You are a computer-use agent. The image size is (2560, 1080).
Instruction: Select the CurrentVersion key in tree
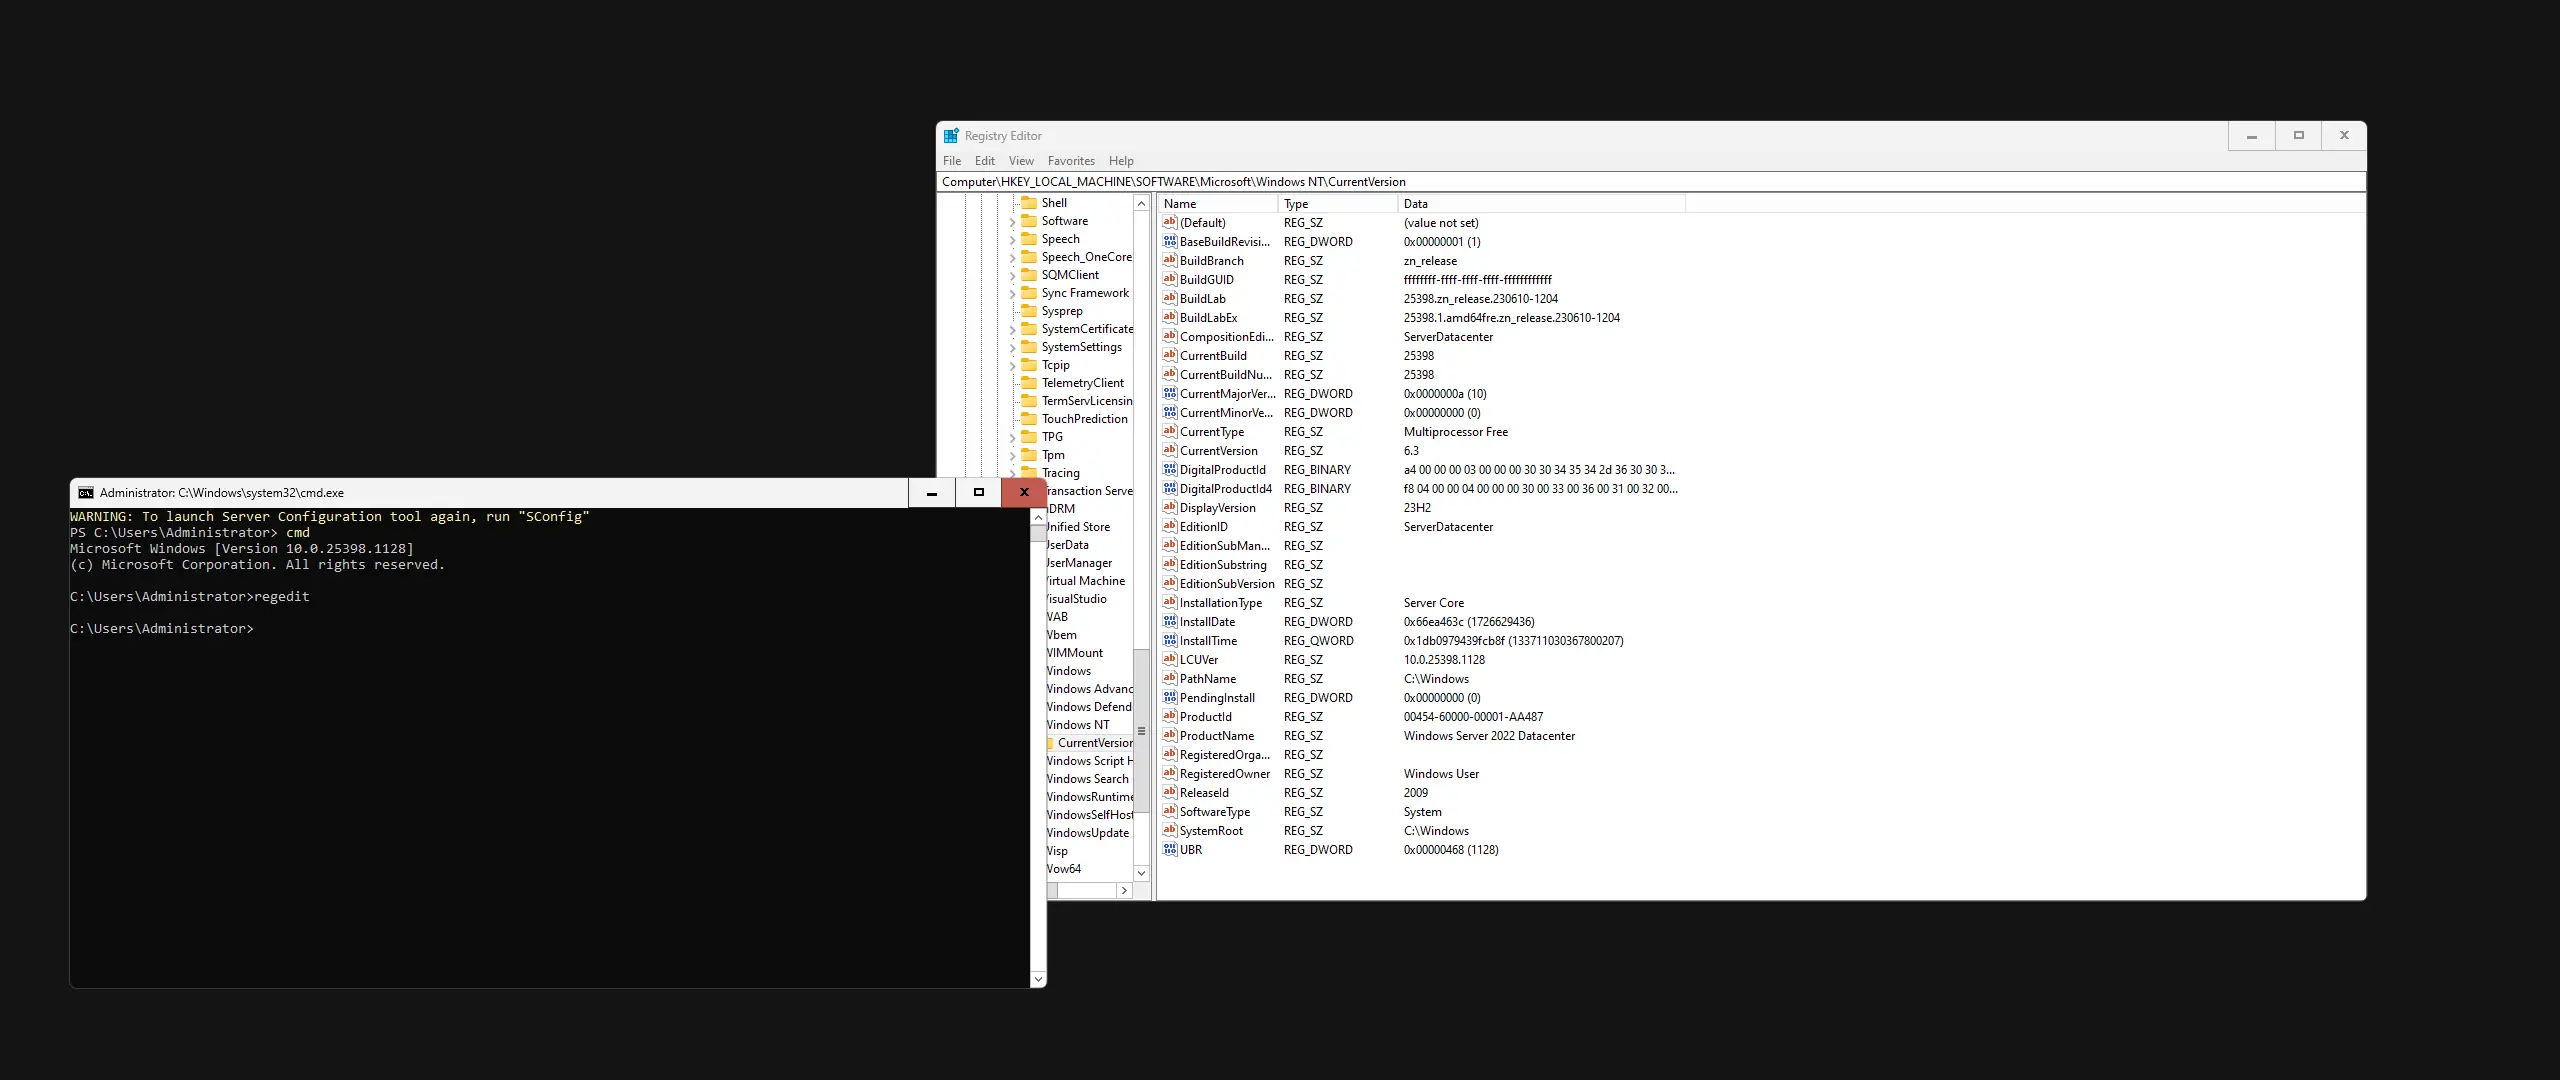pyautogui.click(x=1094, y=743)
